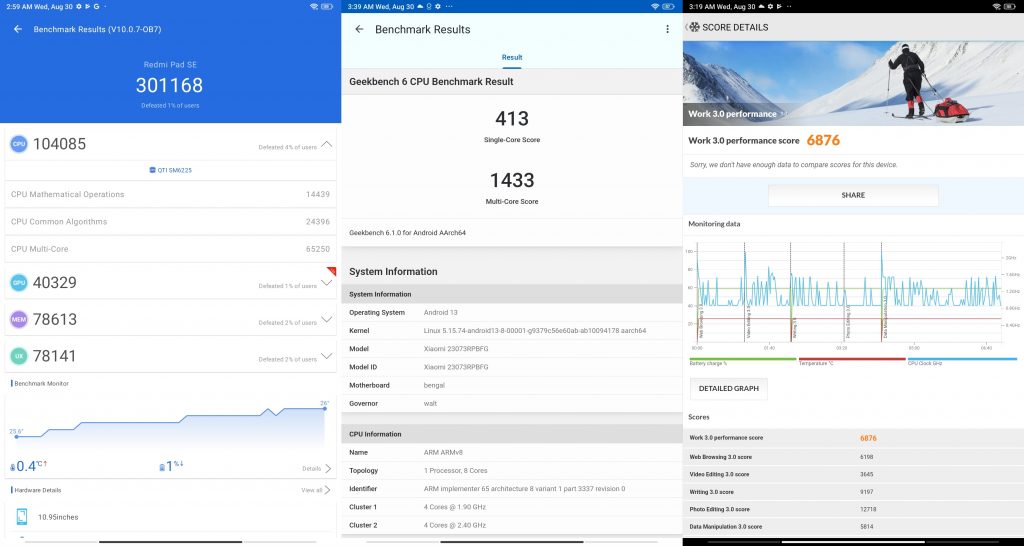Click the Writing 3.0 score row
Viewport: 1024px width, 546px height.
click(x=853, y=492)
